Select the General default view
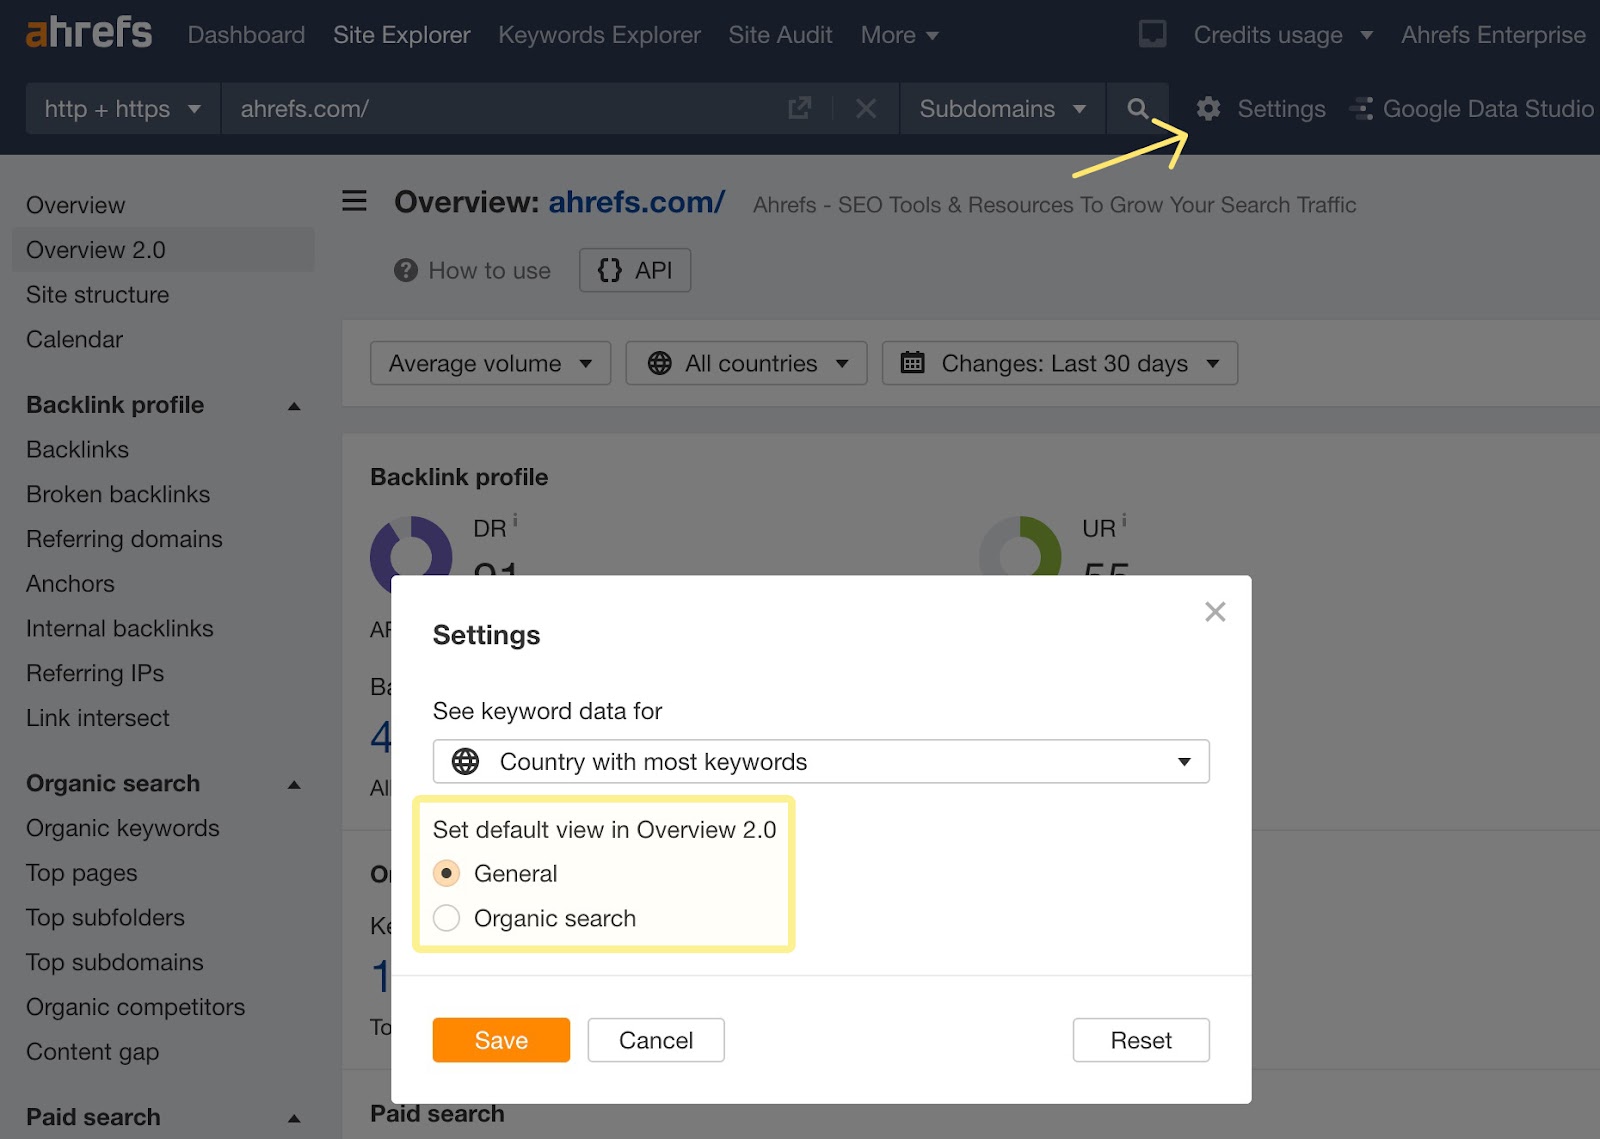 (447, 873)
